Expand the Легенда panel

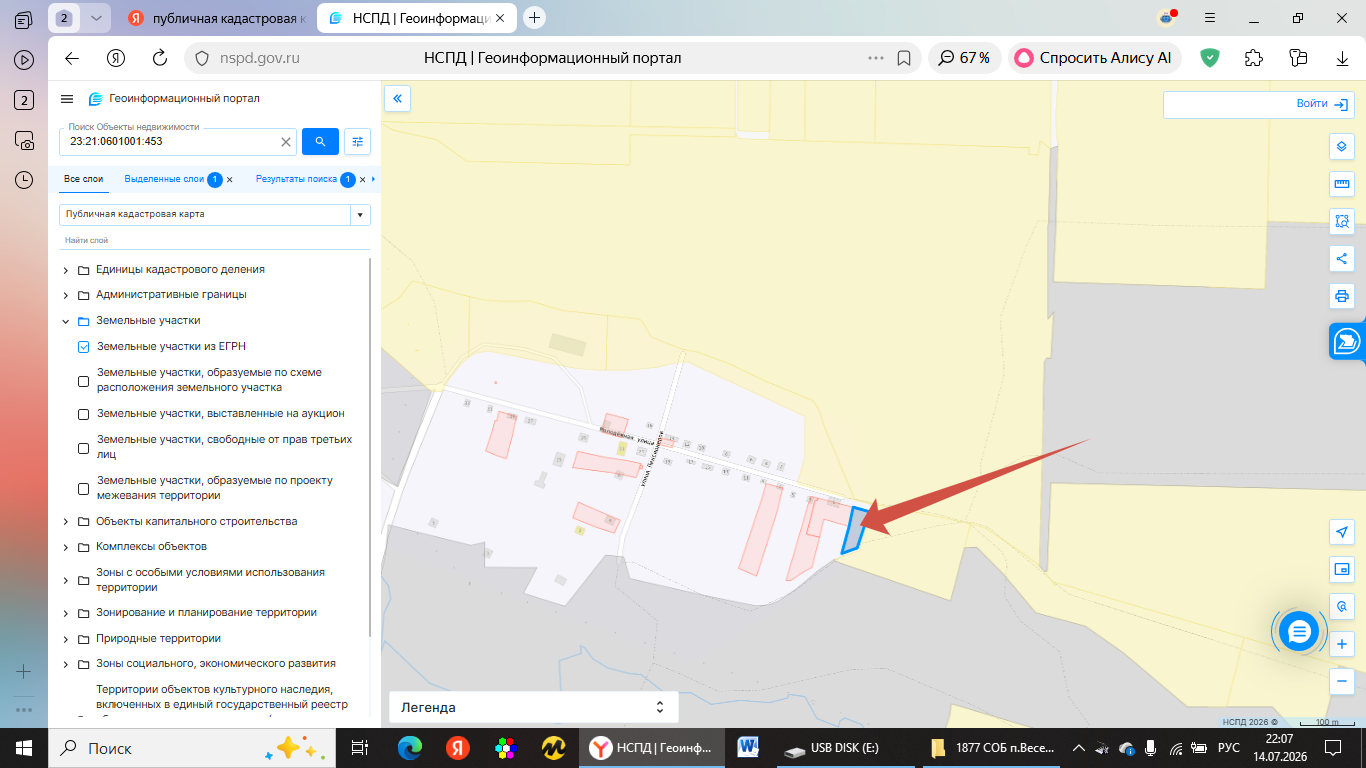coord(533,707)
